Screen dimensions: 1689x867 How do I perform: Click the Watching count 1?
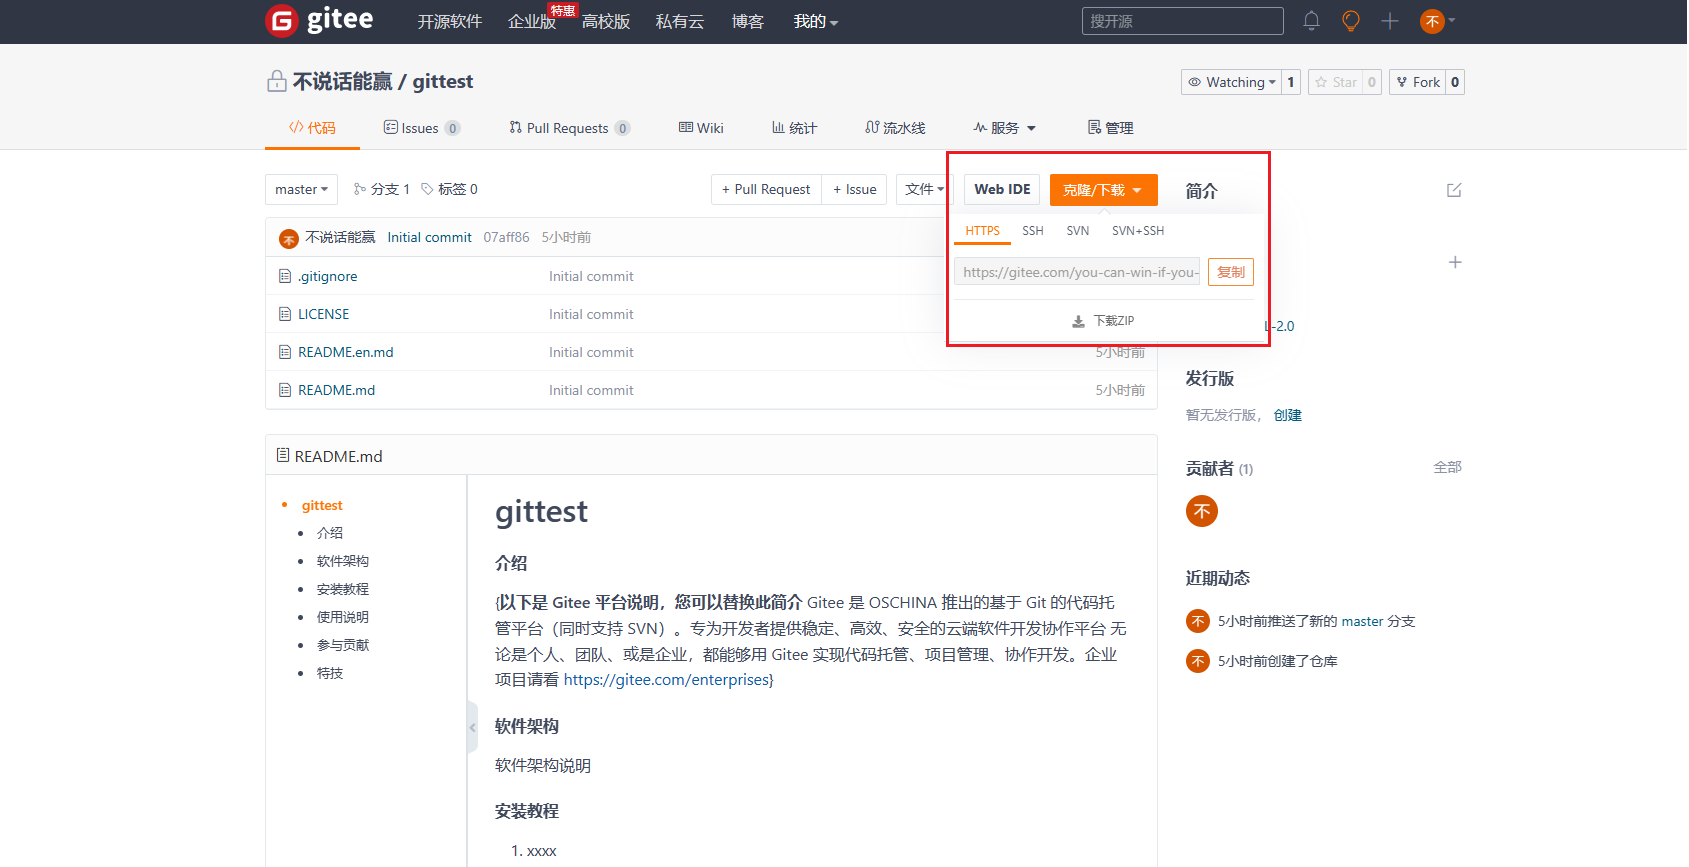pos(1291,82)
